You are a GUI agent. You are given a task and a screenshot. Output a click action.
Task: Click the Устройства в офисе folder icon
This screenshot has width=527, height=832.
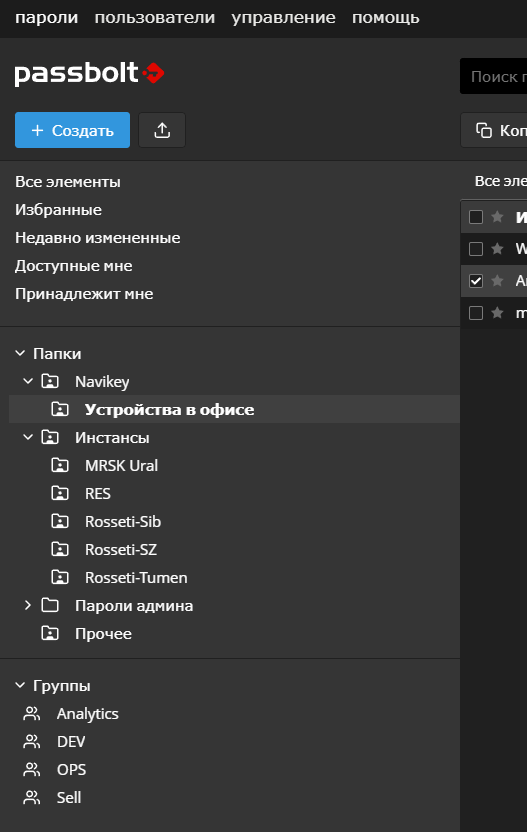pyautogui.click(x=60, y=409)
